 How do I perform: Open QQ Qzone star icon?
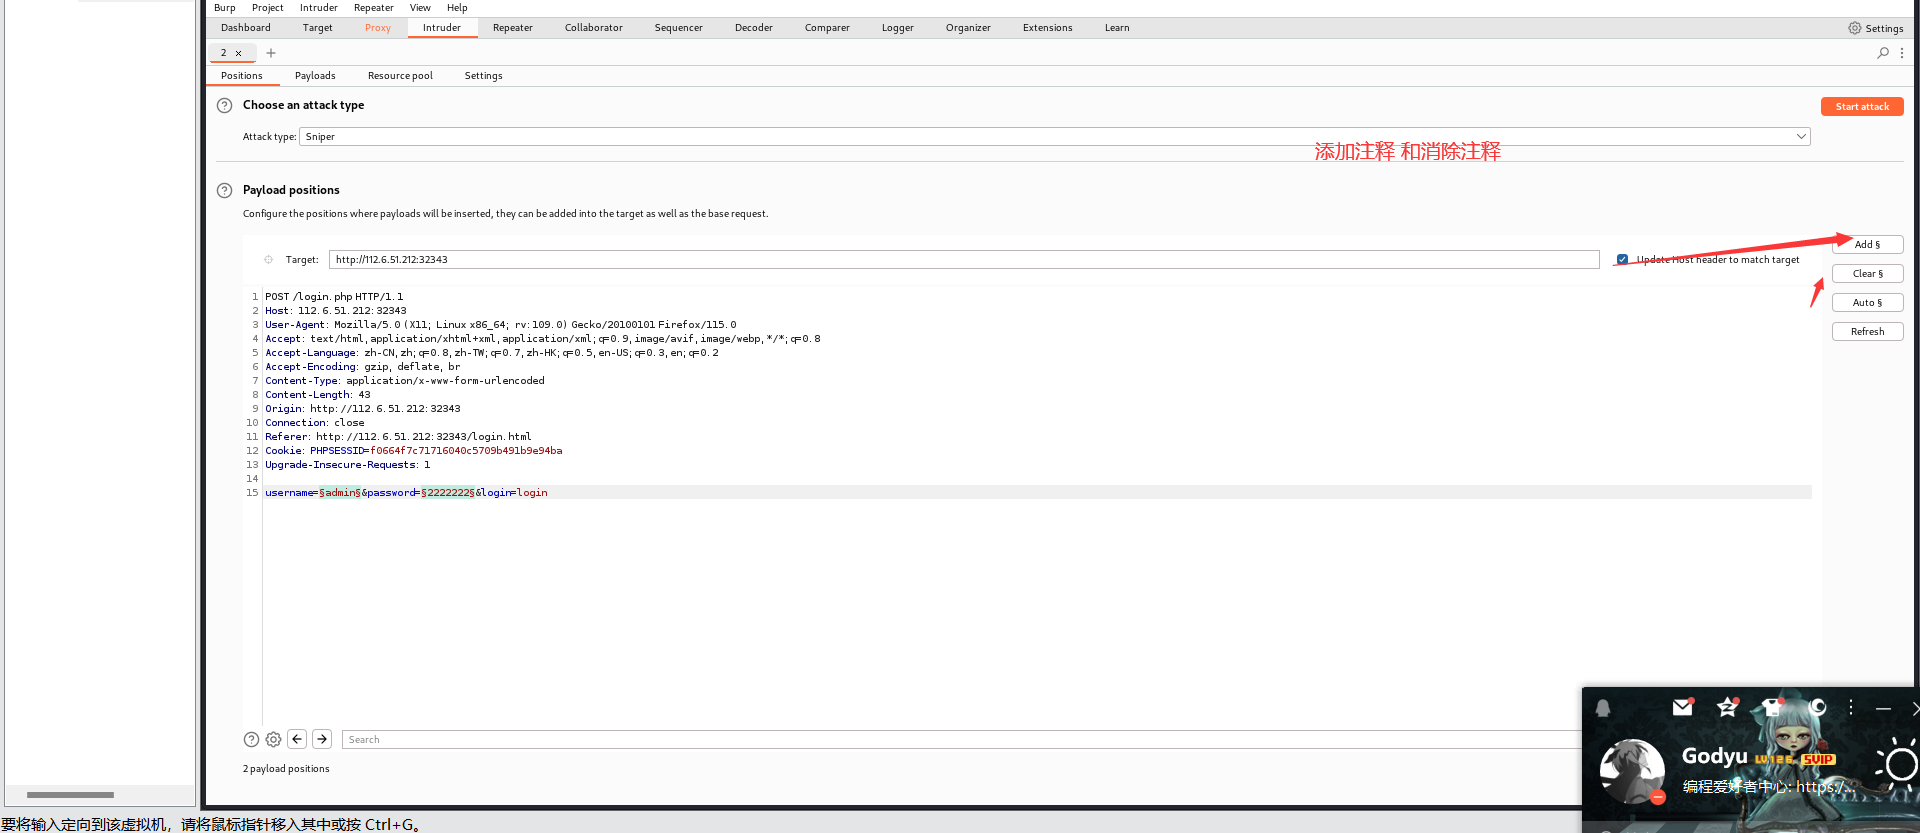[1727, 707]
